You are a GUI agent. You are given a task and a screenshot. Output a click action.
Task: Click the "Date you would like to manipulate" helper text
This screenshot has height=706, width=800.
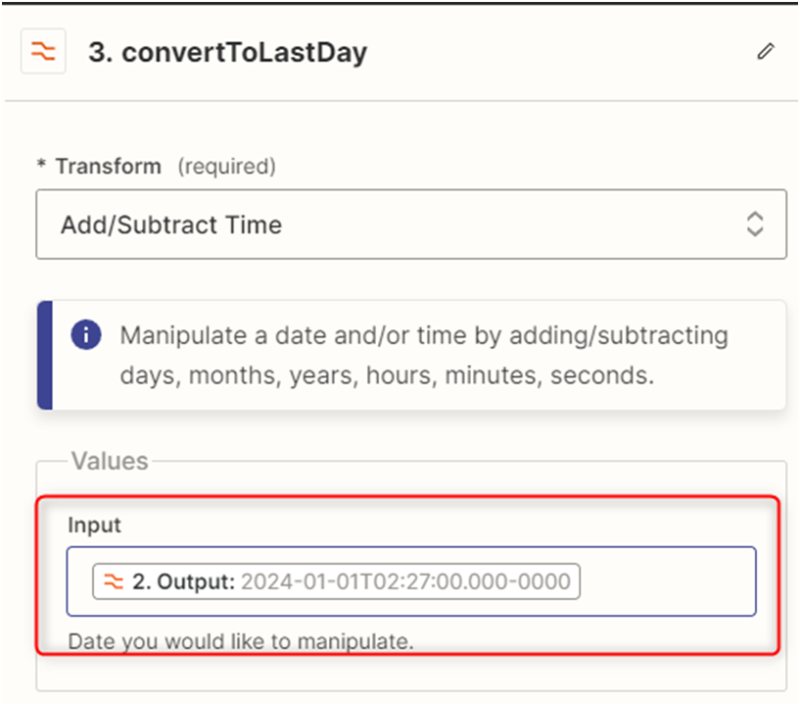(x=240, y=641)
